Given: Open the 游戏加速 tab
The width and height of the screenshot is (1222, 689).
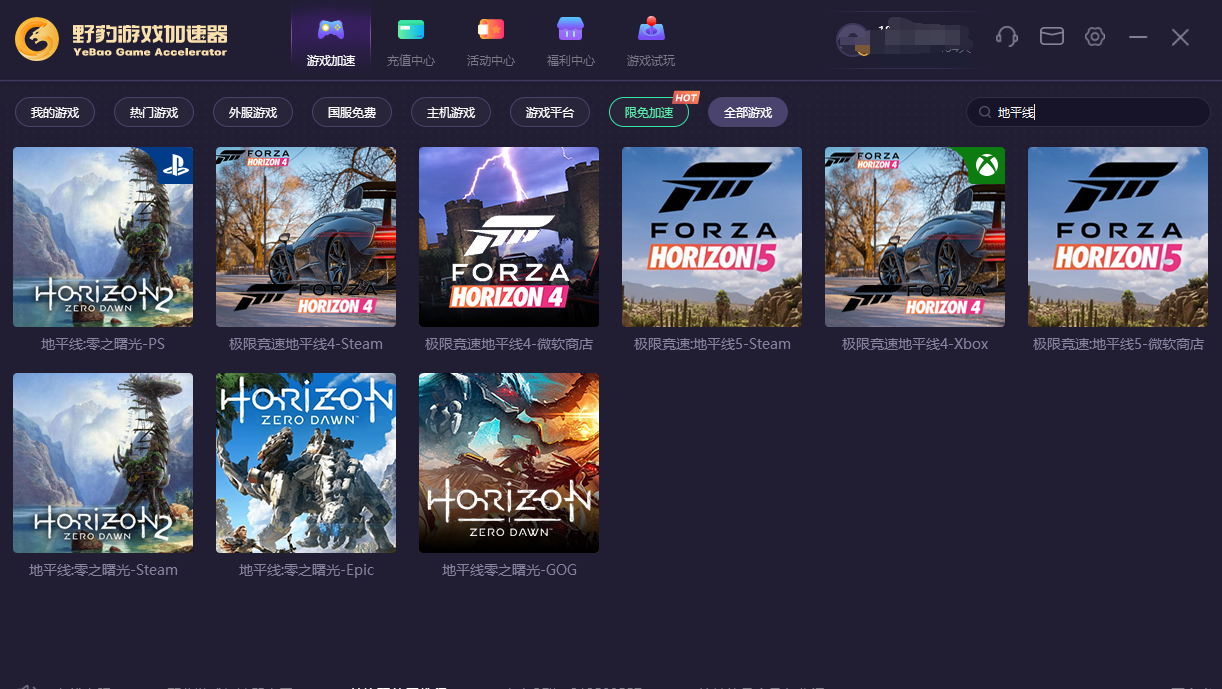Looking at the screenshot, I should pyautogui.click(x=331, y=41).
